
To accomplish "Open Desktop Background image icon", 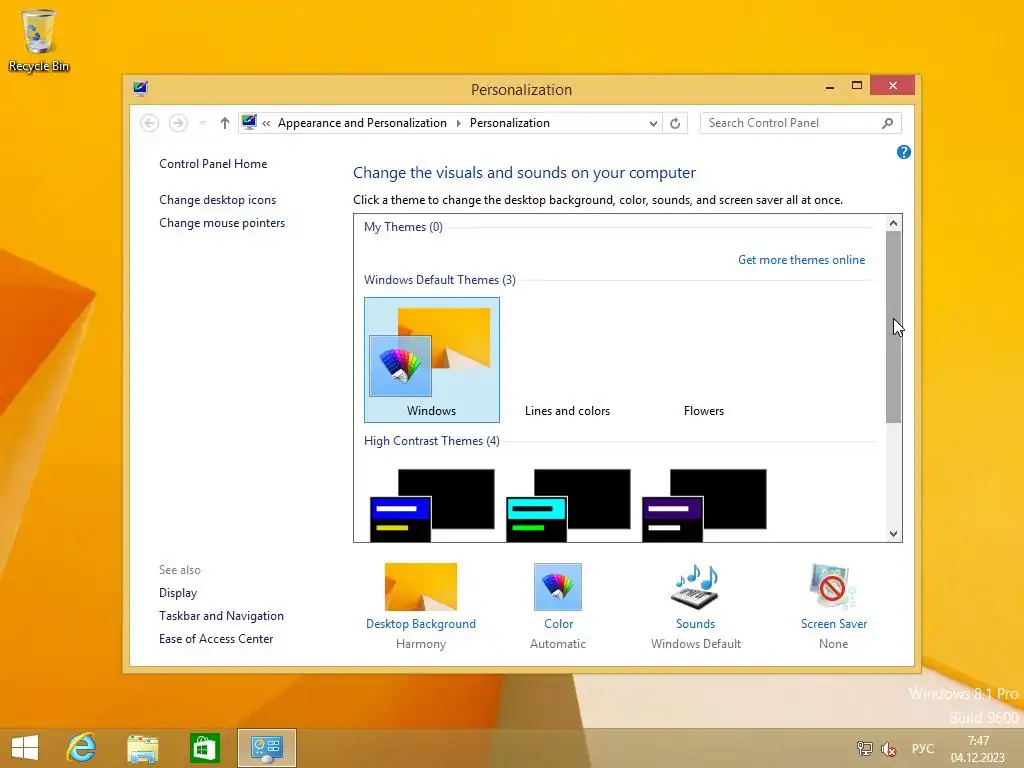I will coord(421,586).
